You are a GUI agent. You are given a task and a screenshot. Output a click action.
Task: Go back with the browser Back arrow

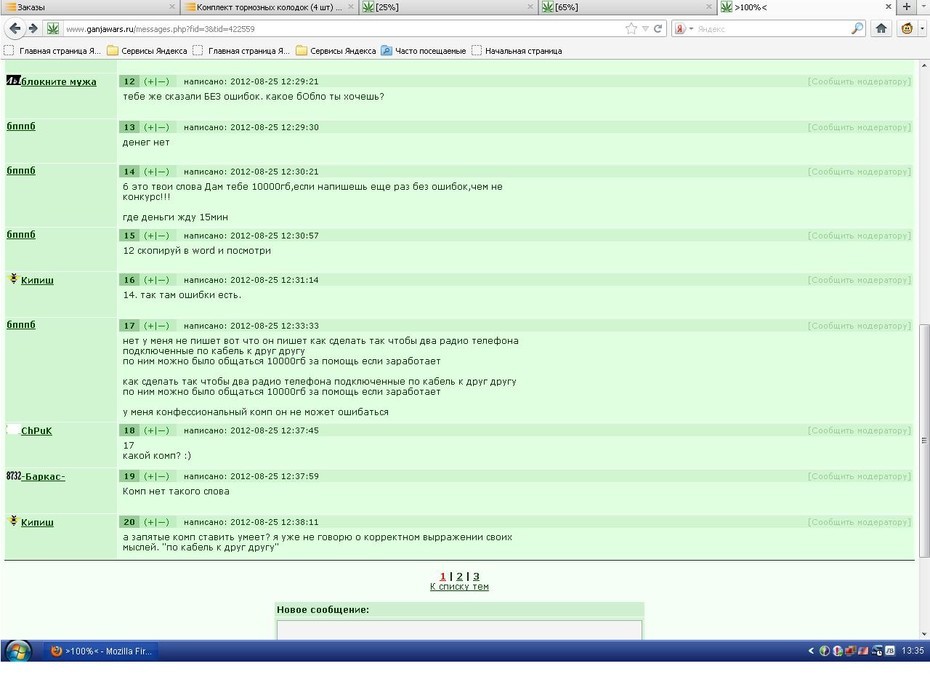(15, 28)
